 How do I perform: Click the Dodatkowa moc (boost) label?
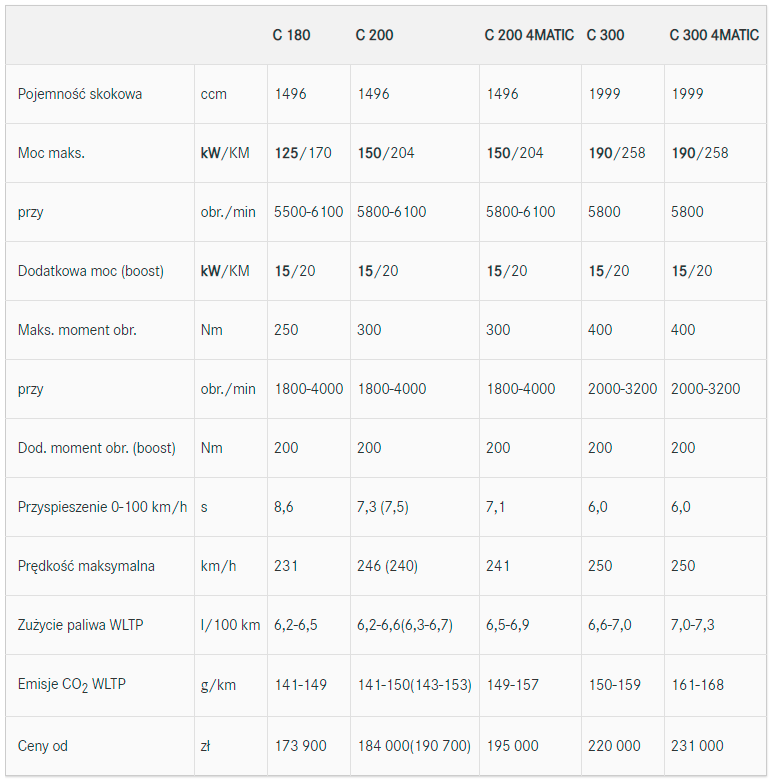[x=91, y=271]
